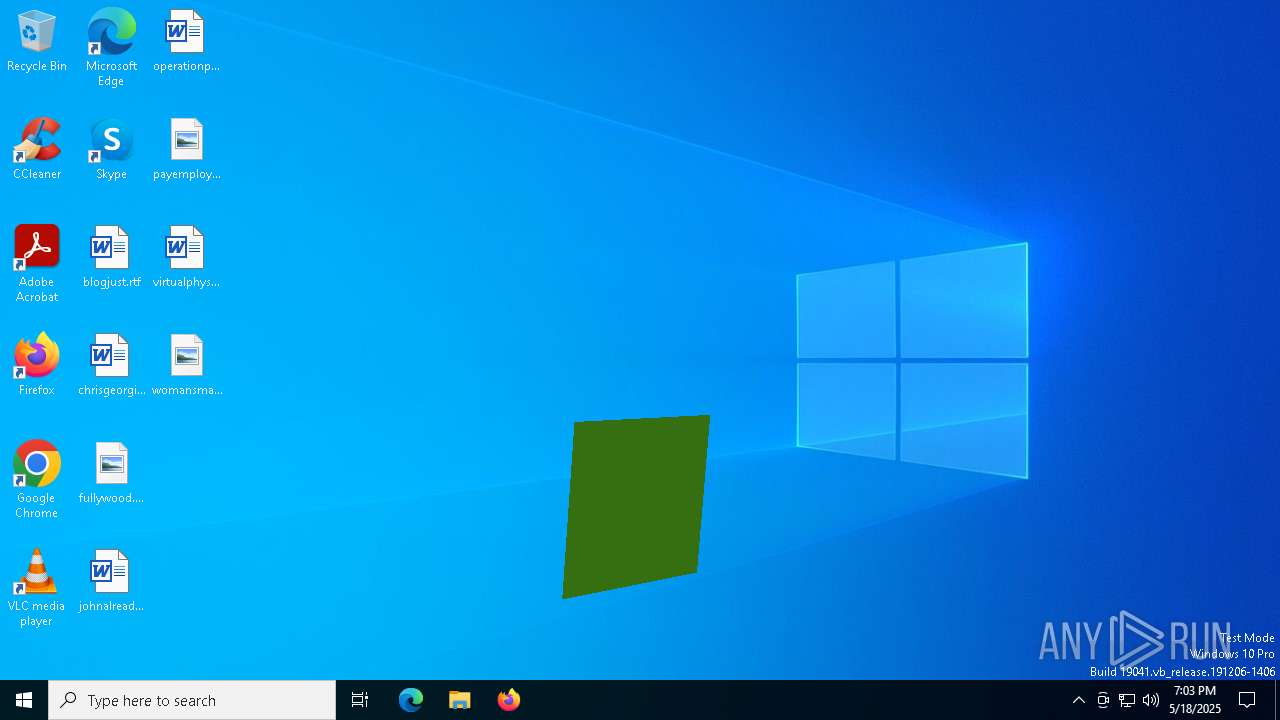The height and width of the screenshot is (720, 1280).
Task: Open the Recycle Bin desktop icon
Action: 37,41
